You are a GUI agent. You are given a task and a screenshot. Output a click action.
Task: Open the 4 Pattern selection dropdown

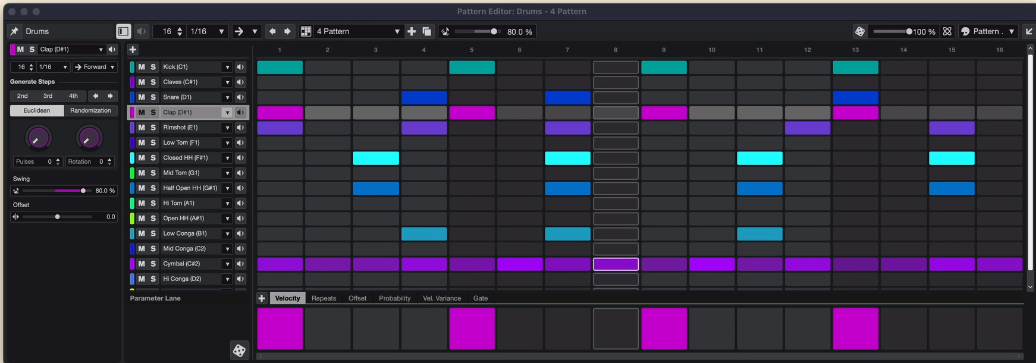point(358,31)
